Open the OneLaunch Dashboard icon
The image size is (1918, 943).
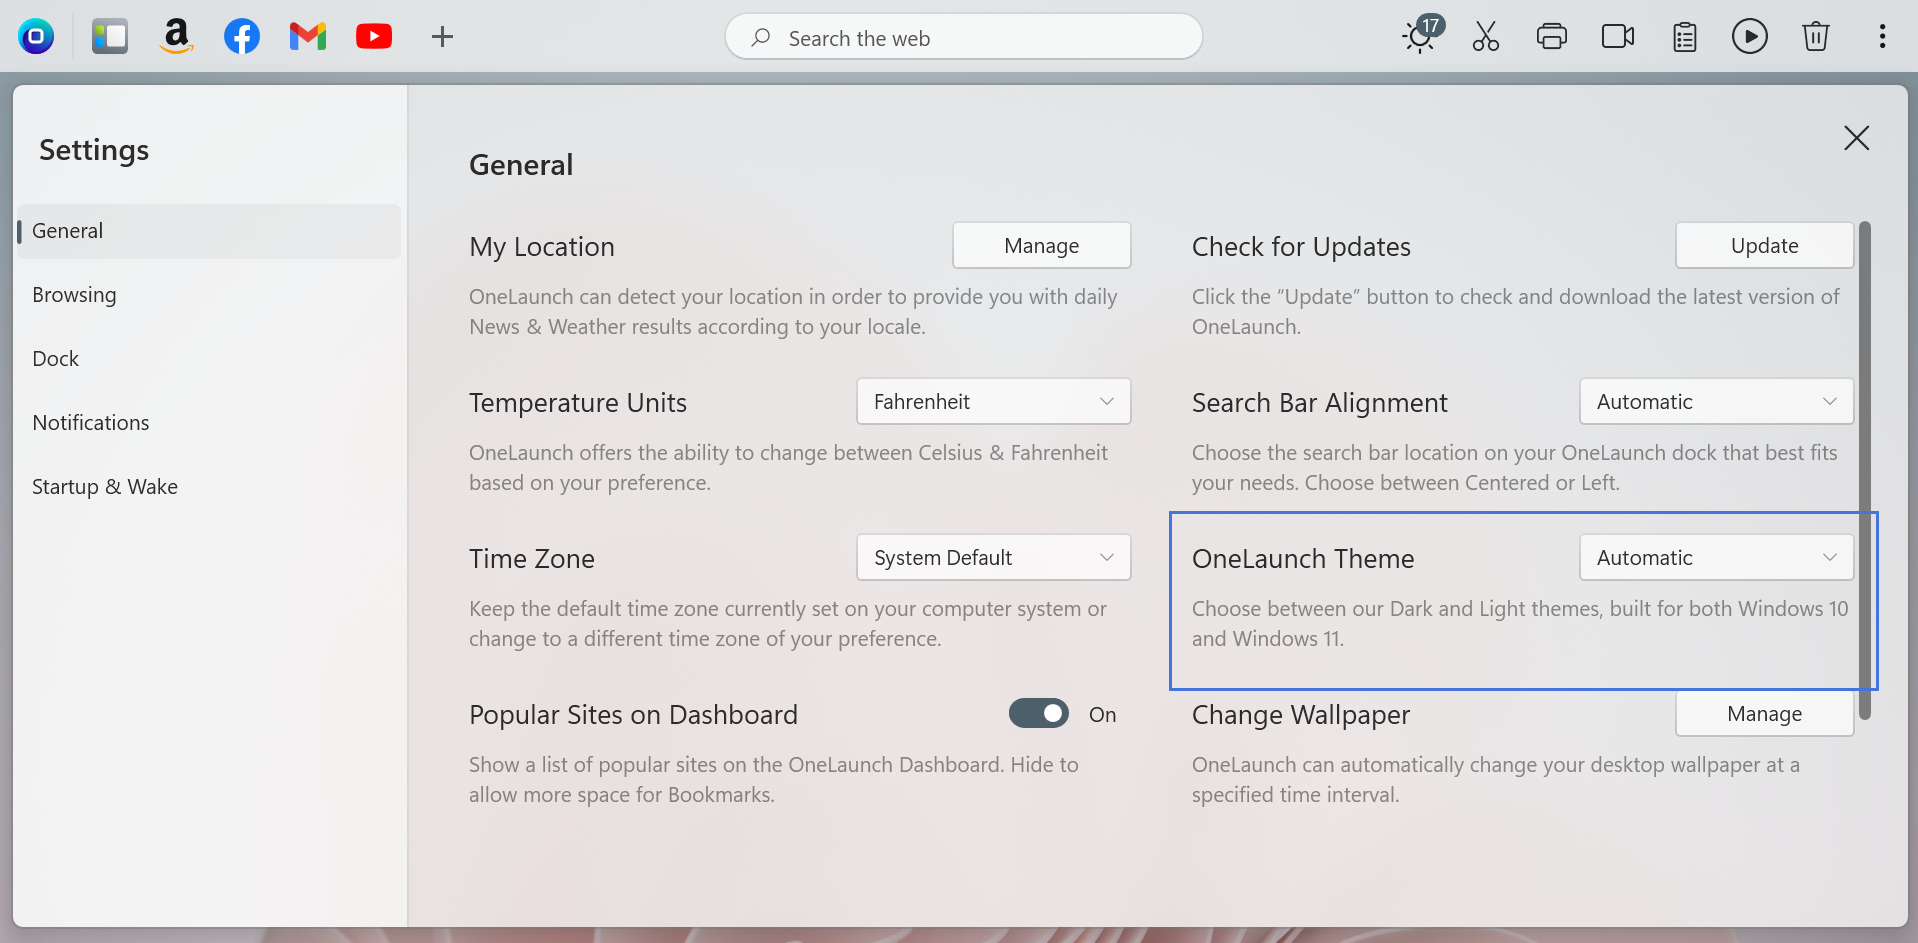110,36
